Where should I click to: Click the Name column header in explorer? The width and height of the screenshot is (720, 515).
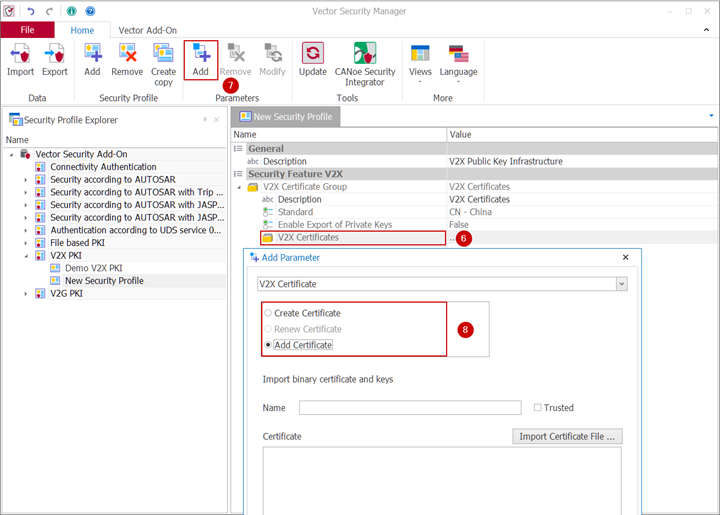click(17, 140)
